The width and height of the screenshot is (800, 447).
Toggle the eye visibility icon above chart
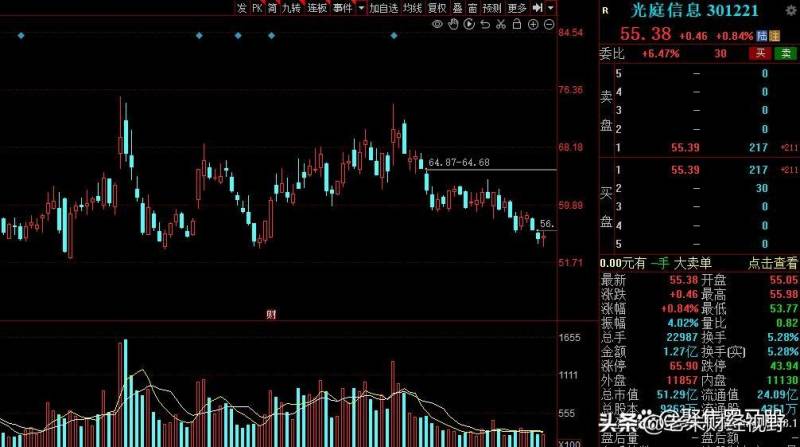[x=437, y=24]
